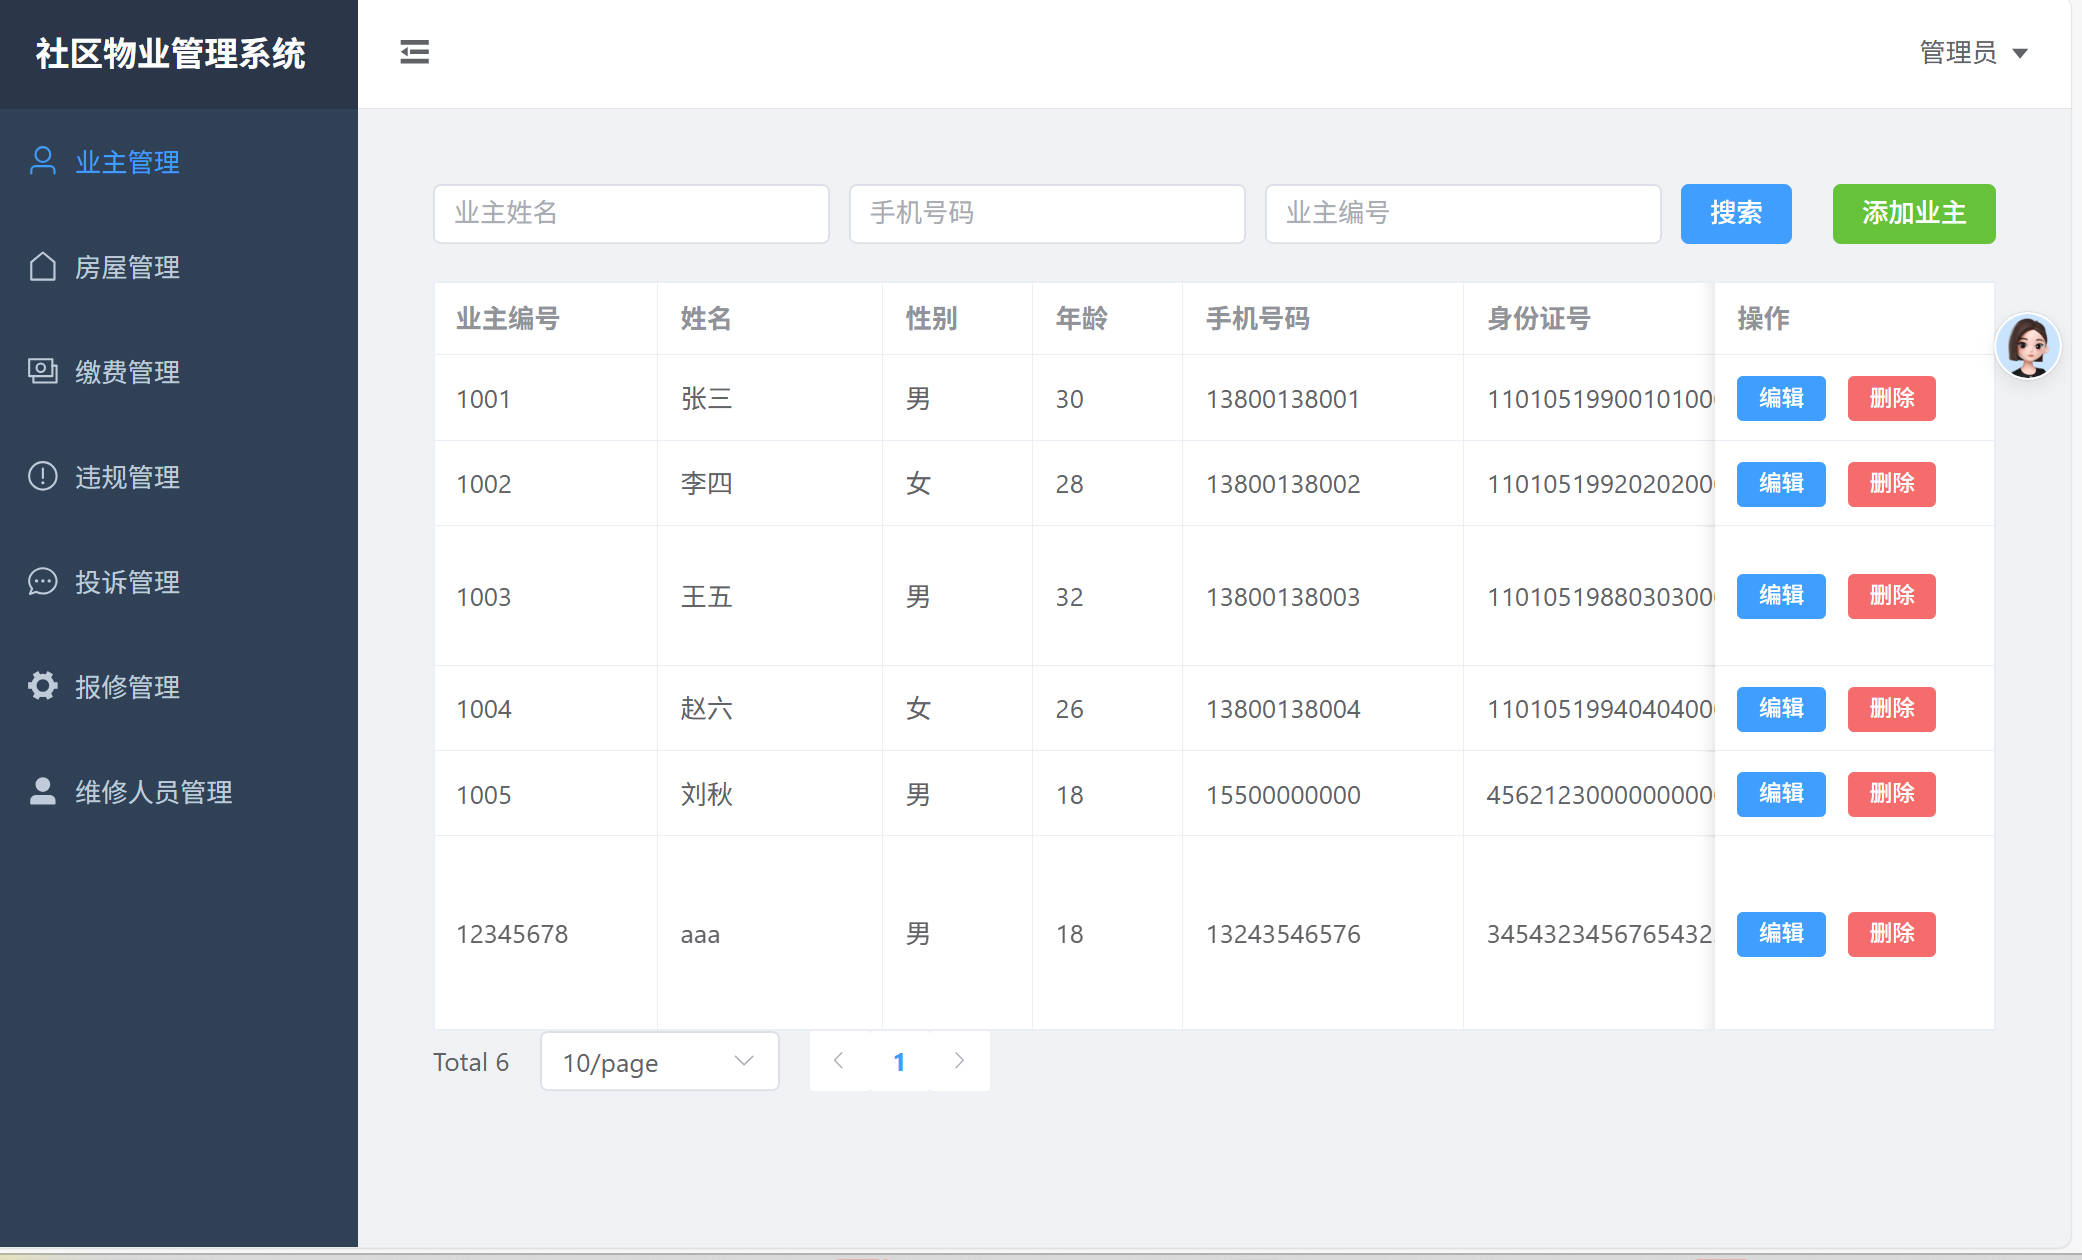The height and width of the screenshot is (1260, 2082).
Task: Click the 投诉管理 chat bubble icon
Action: click(42, 581)
